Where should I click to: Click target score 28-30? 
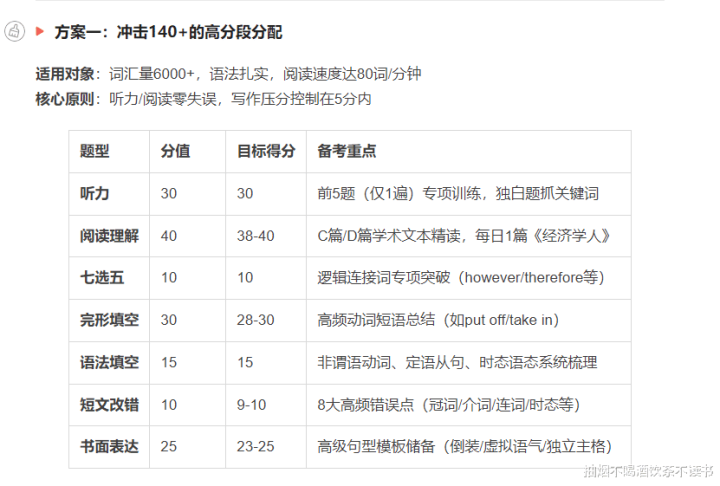click(255, 320)
